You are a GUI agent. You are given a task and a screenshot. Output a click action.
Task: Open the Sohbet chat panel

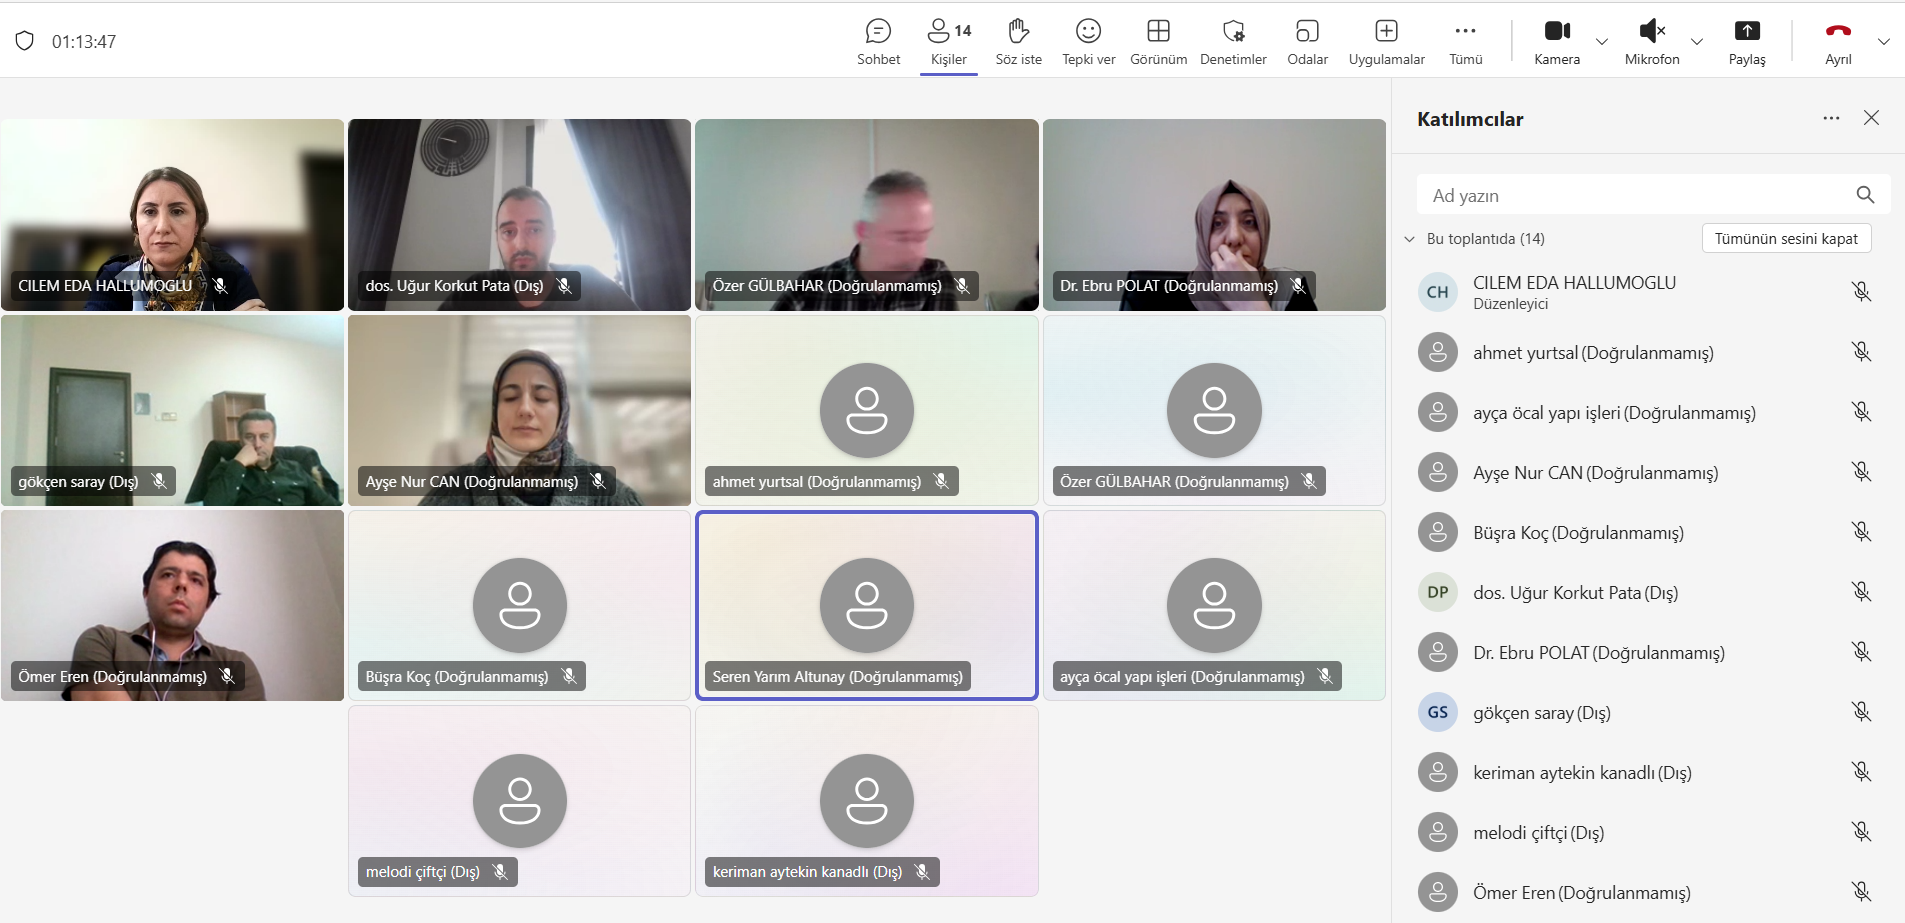(878, 42)
